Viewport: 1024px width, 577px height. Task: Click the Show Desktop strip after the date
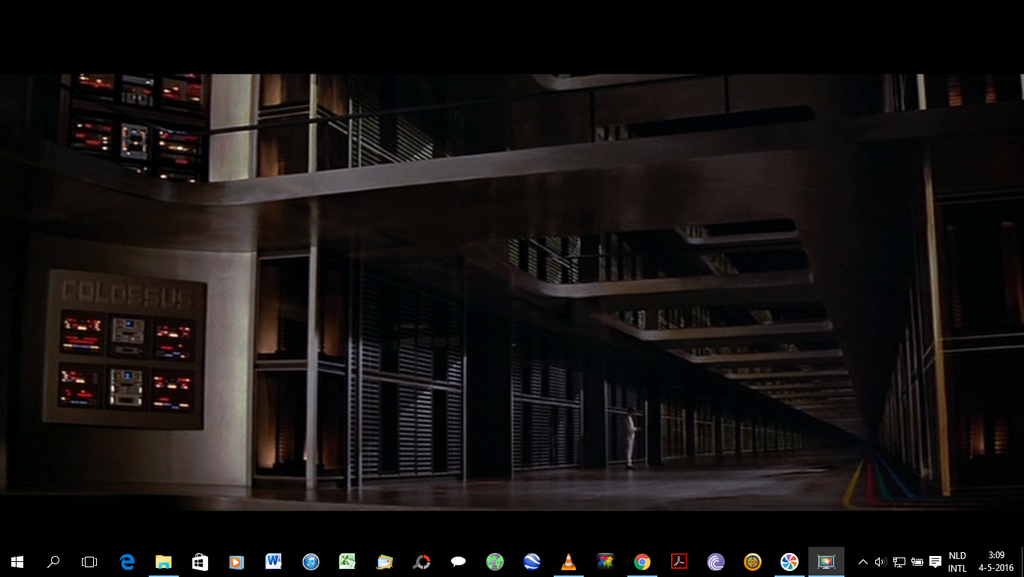coord(1021,562)
